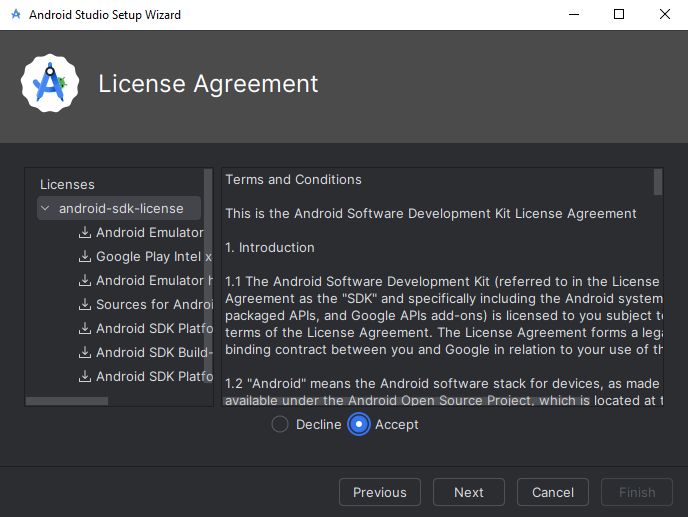Select the Sources for Android entry

[x=154, y=304]
